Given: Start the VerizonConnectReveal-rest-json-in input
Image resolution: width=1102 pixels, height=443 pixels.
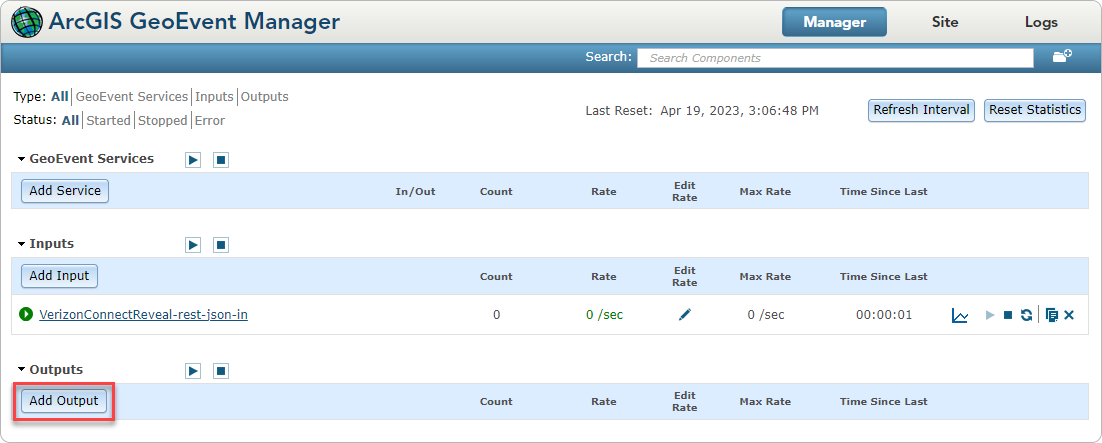Looking at the screenshot, I should [x=990, y=315].
